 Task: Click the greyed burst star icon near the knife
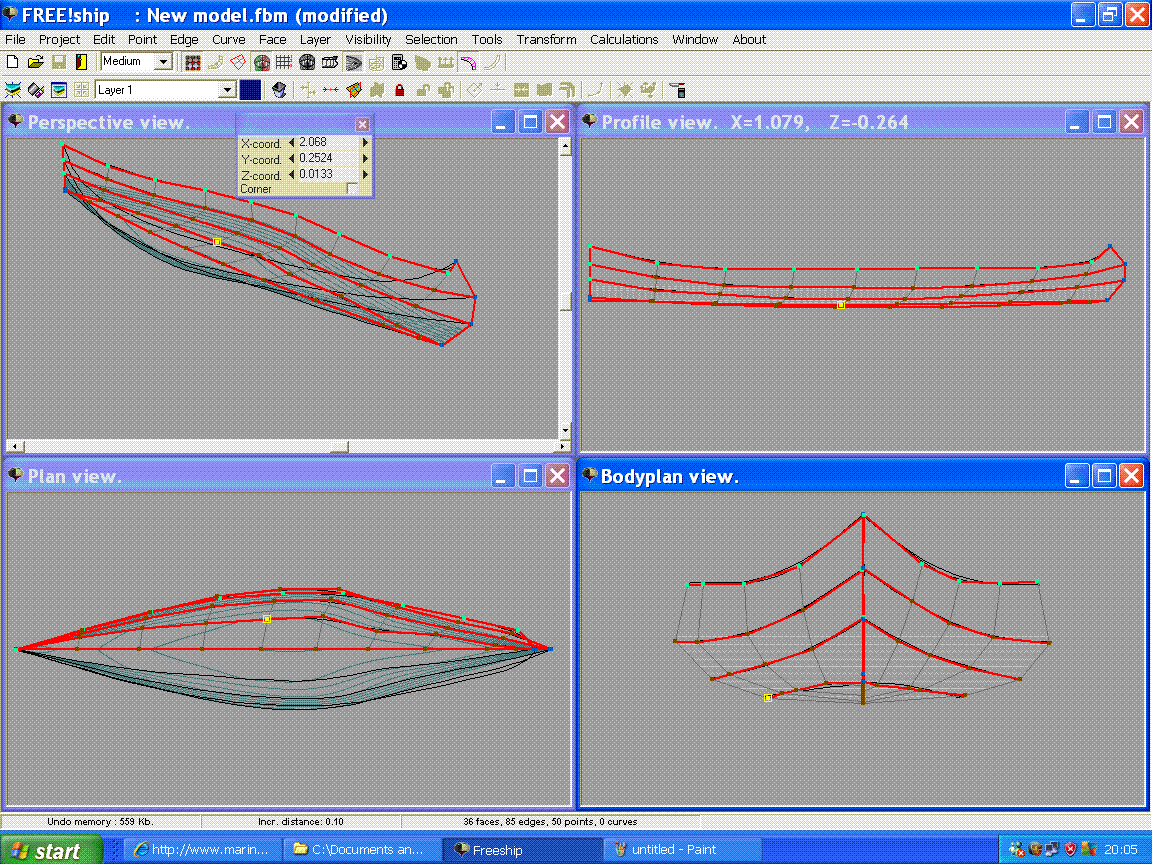(624, 90)
